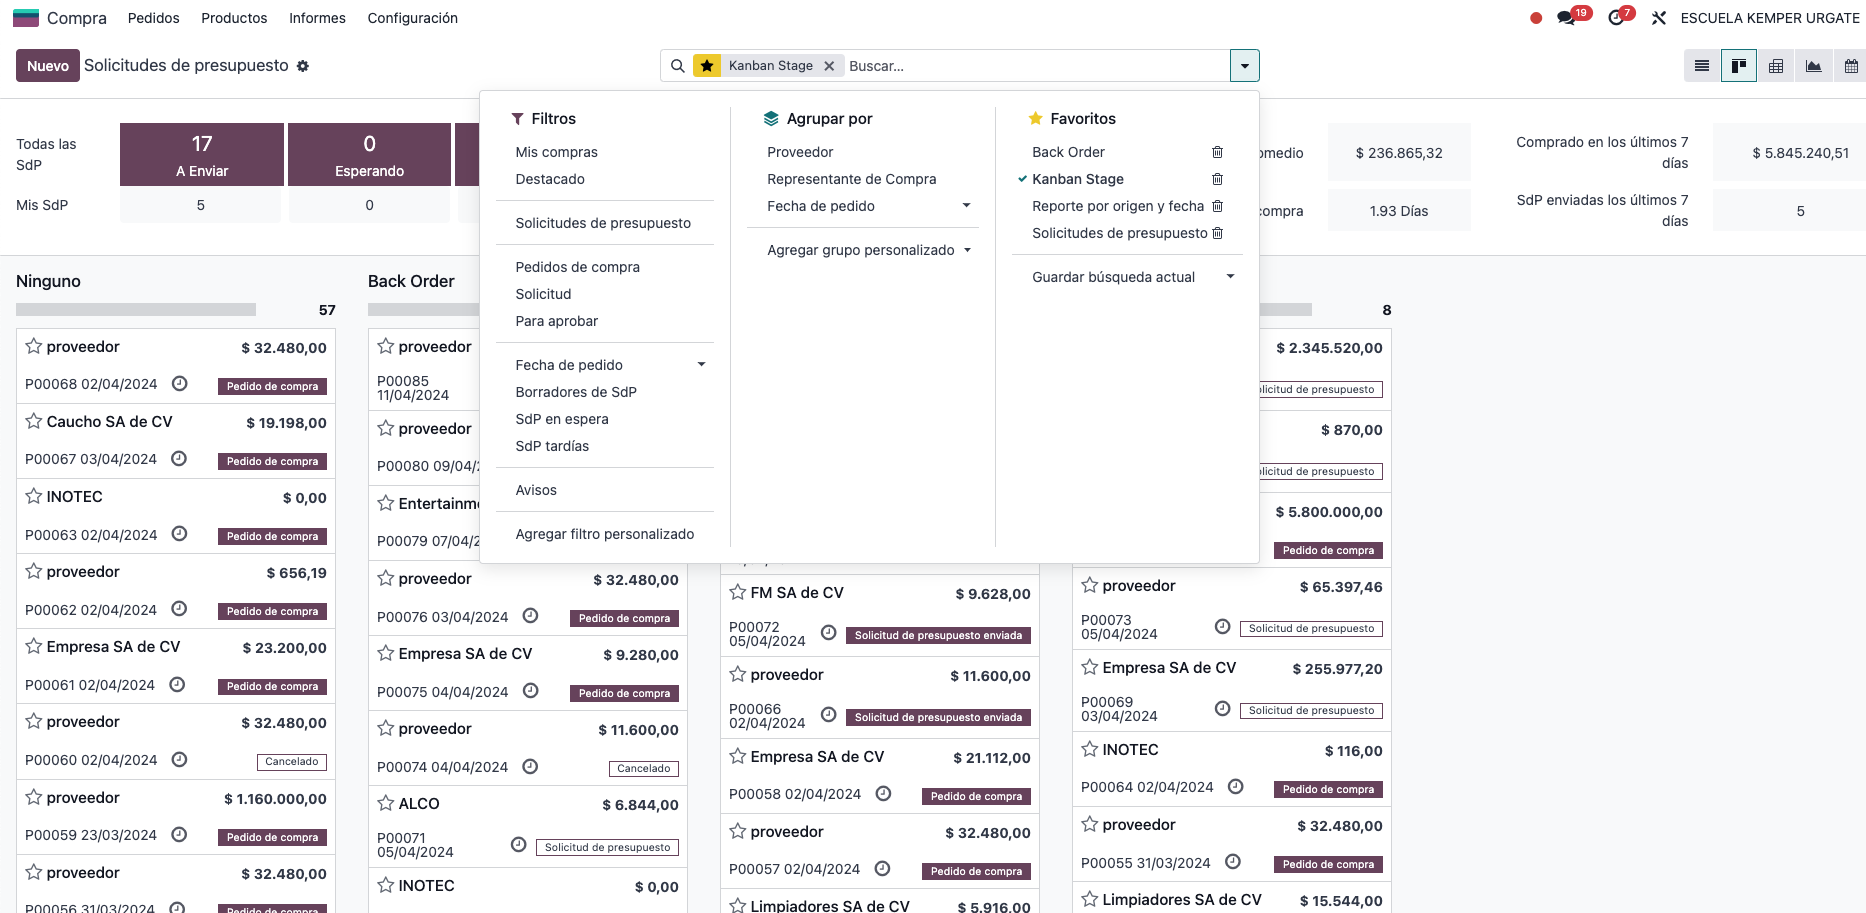Switch to calendar view

[1850, 66]
